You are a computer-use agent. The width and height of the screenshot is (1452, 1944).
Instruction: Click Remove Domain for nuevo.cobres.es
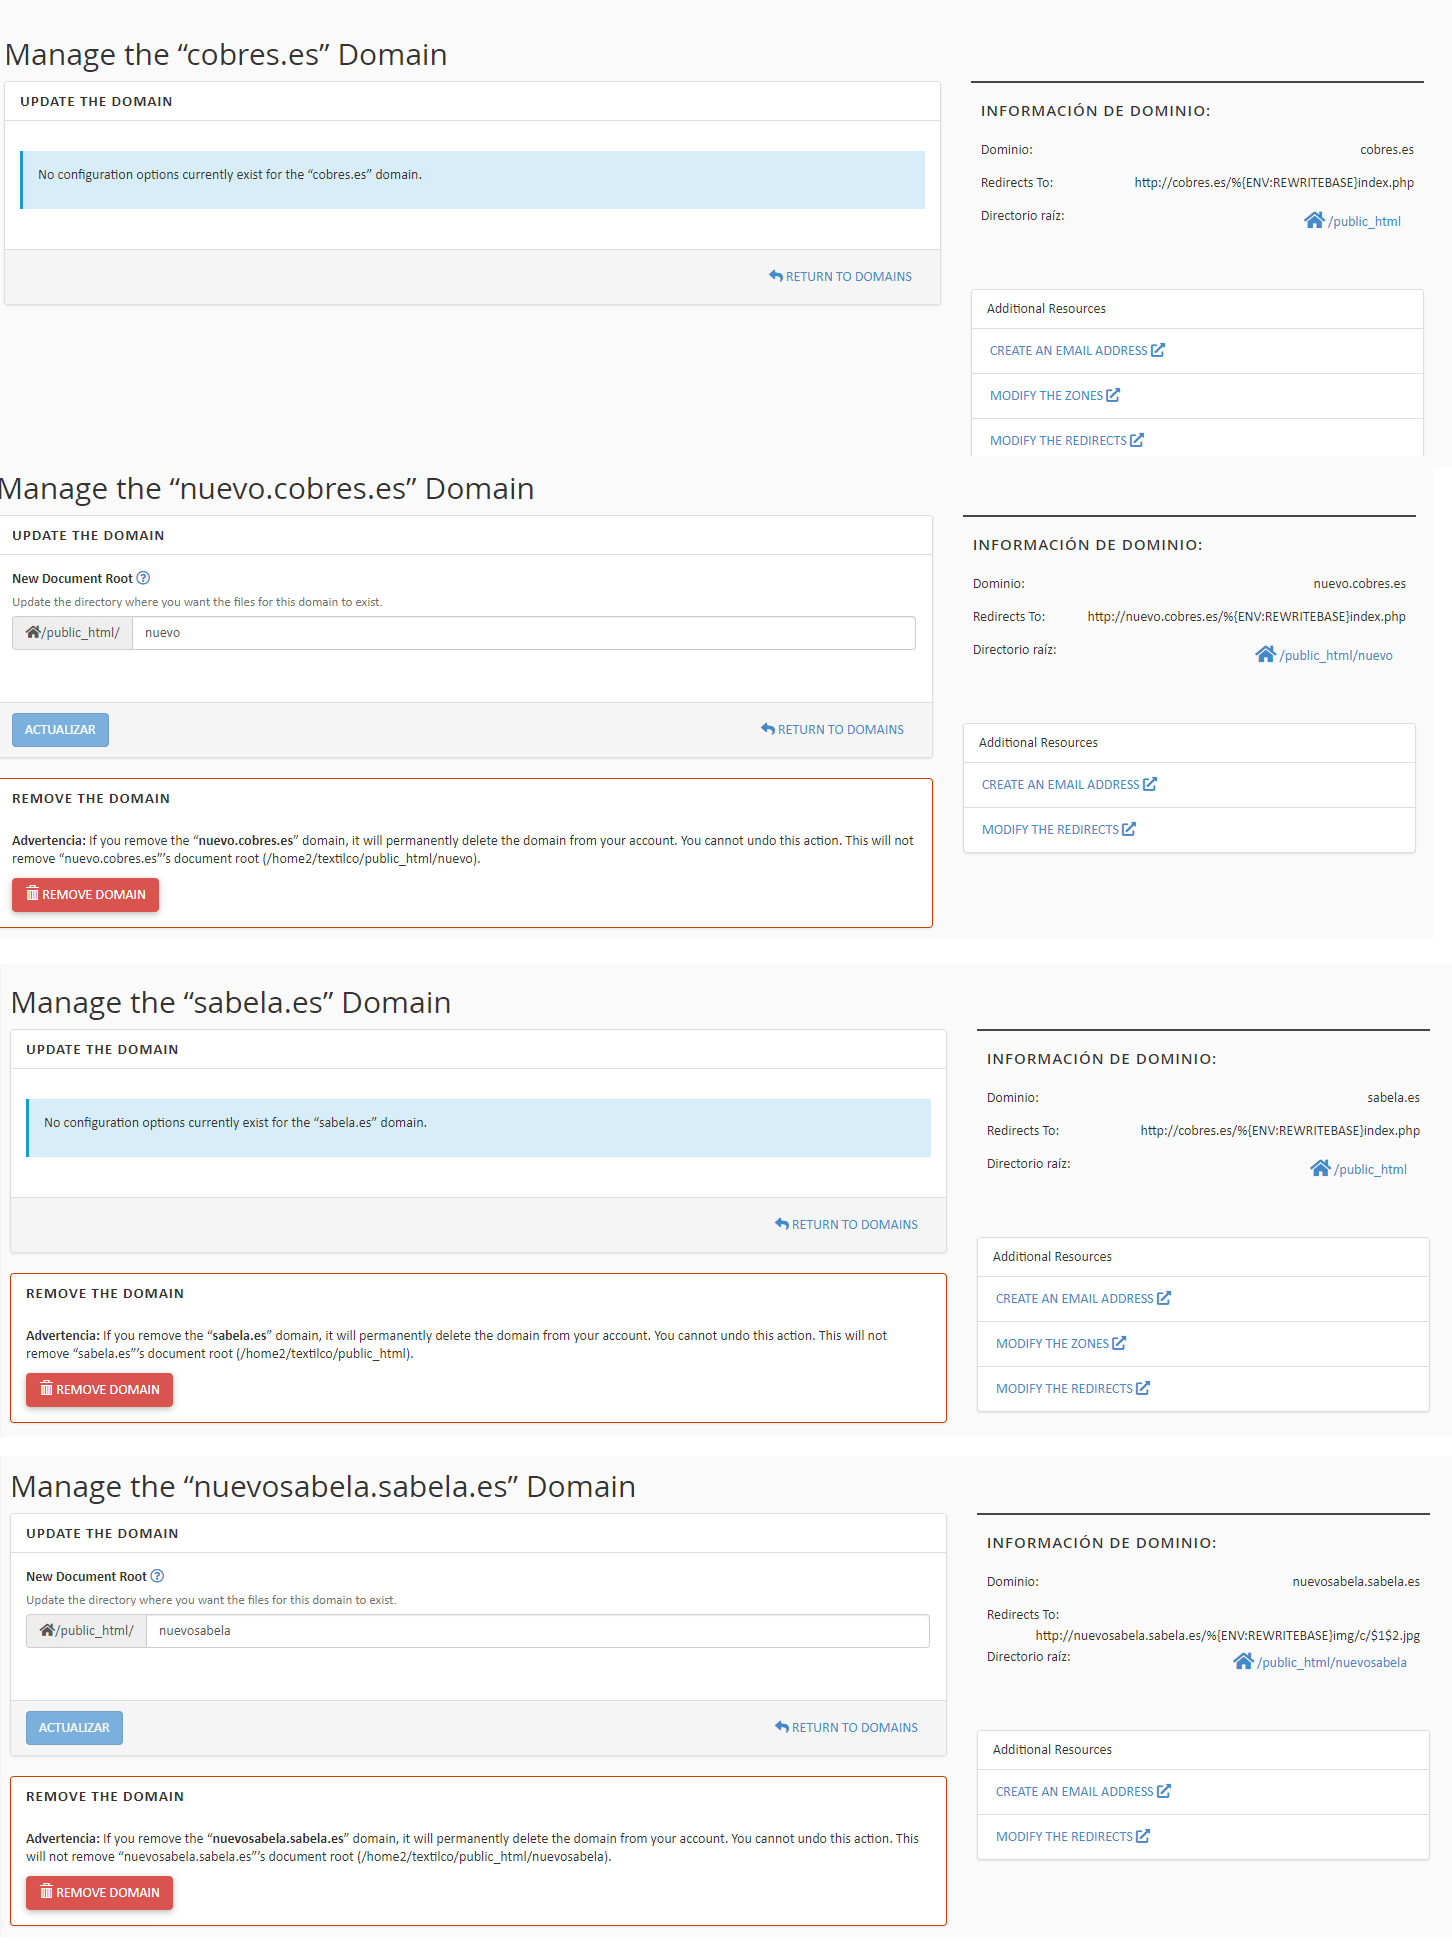pyautogui.click(x=85, y=895)
